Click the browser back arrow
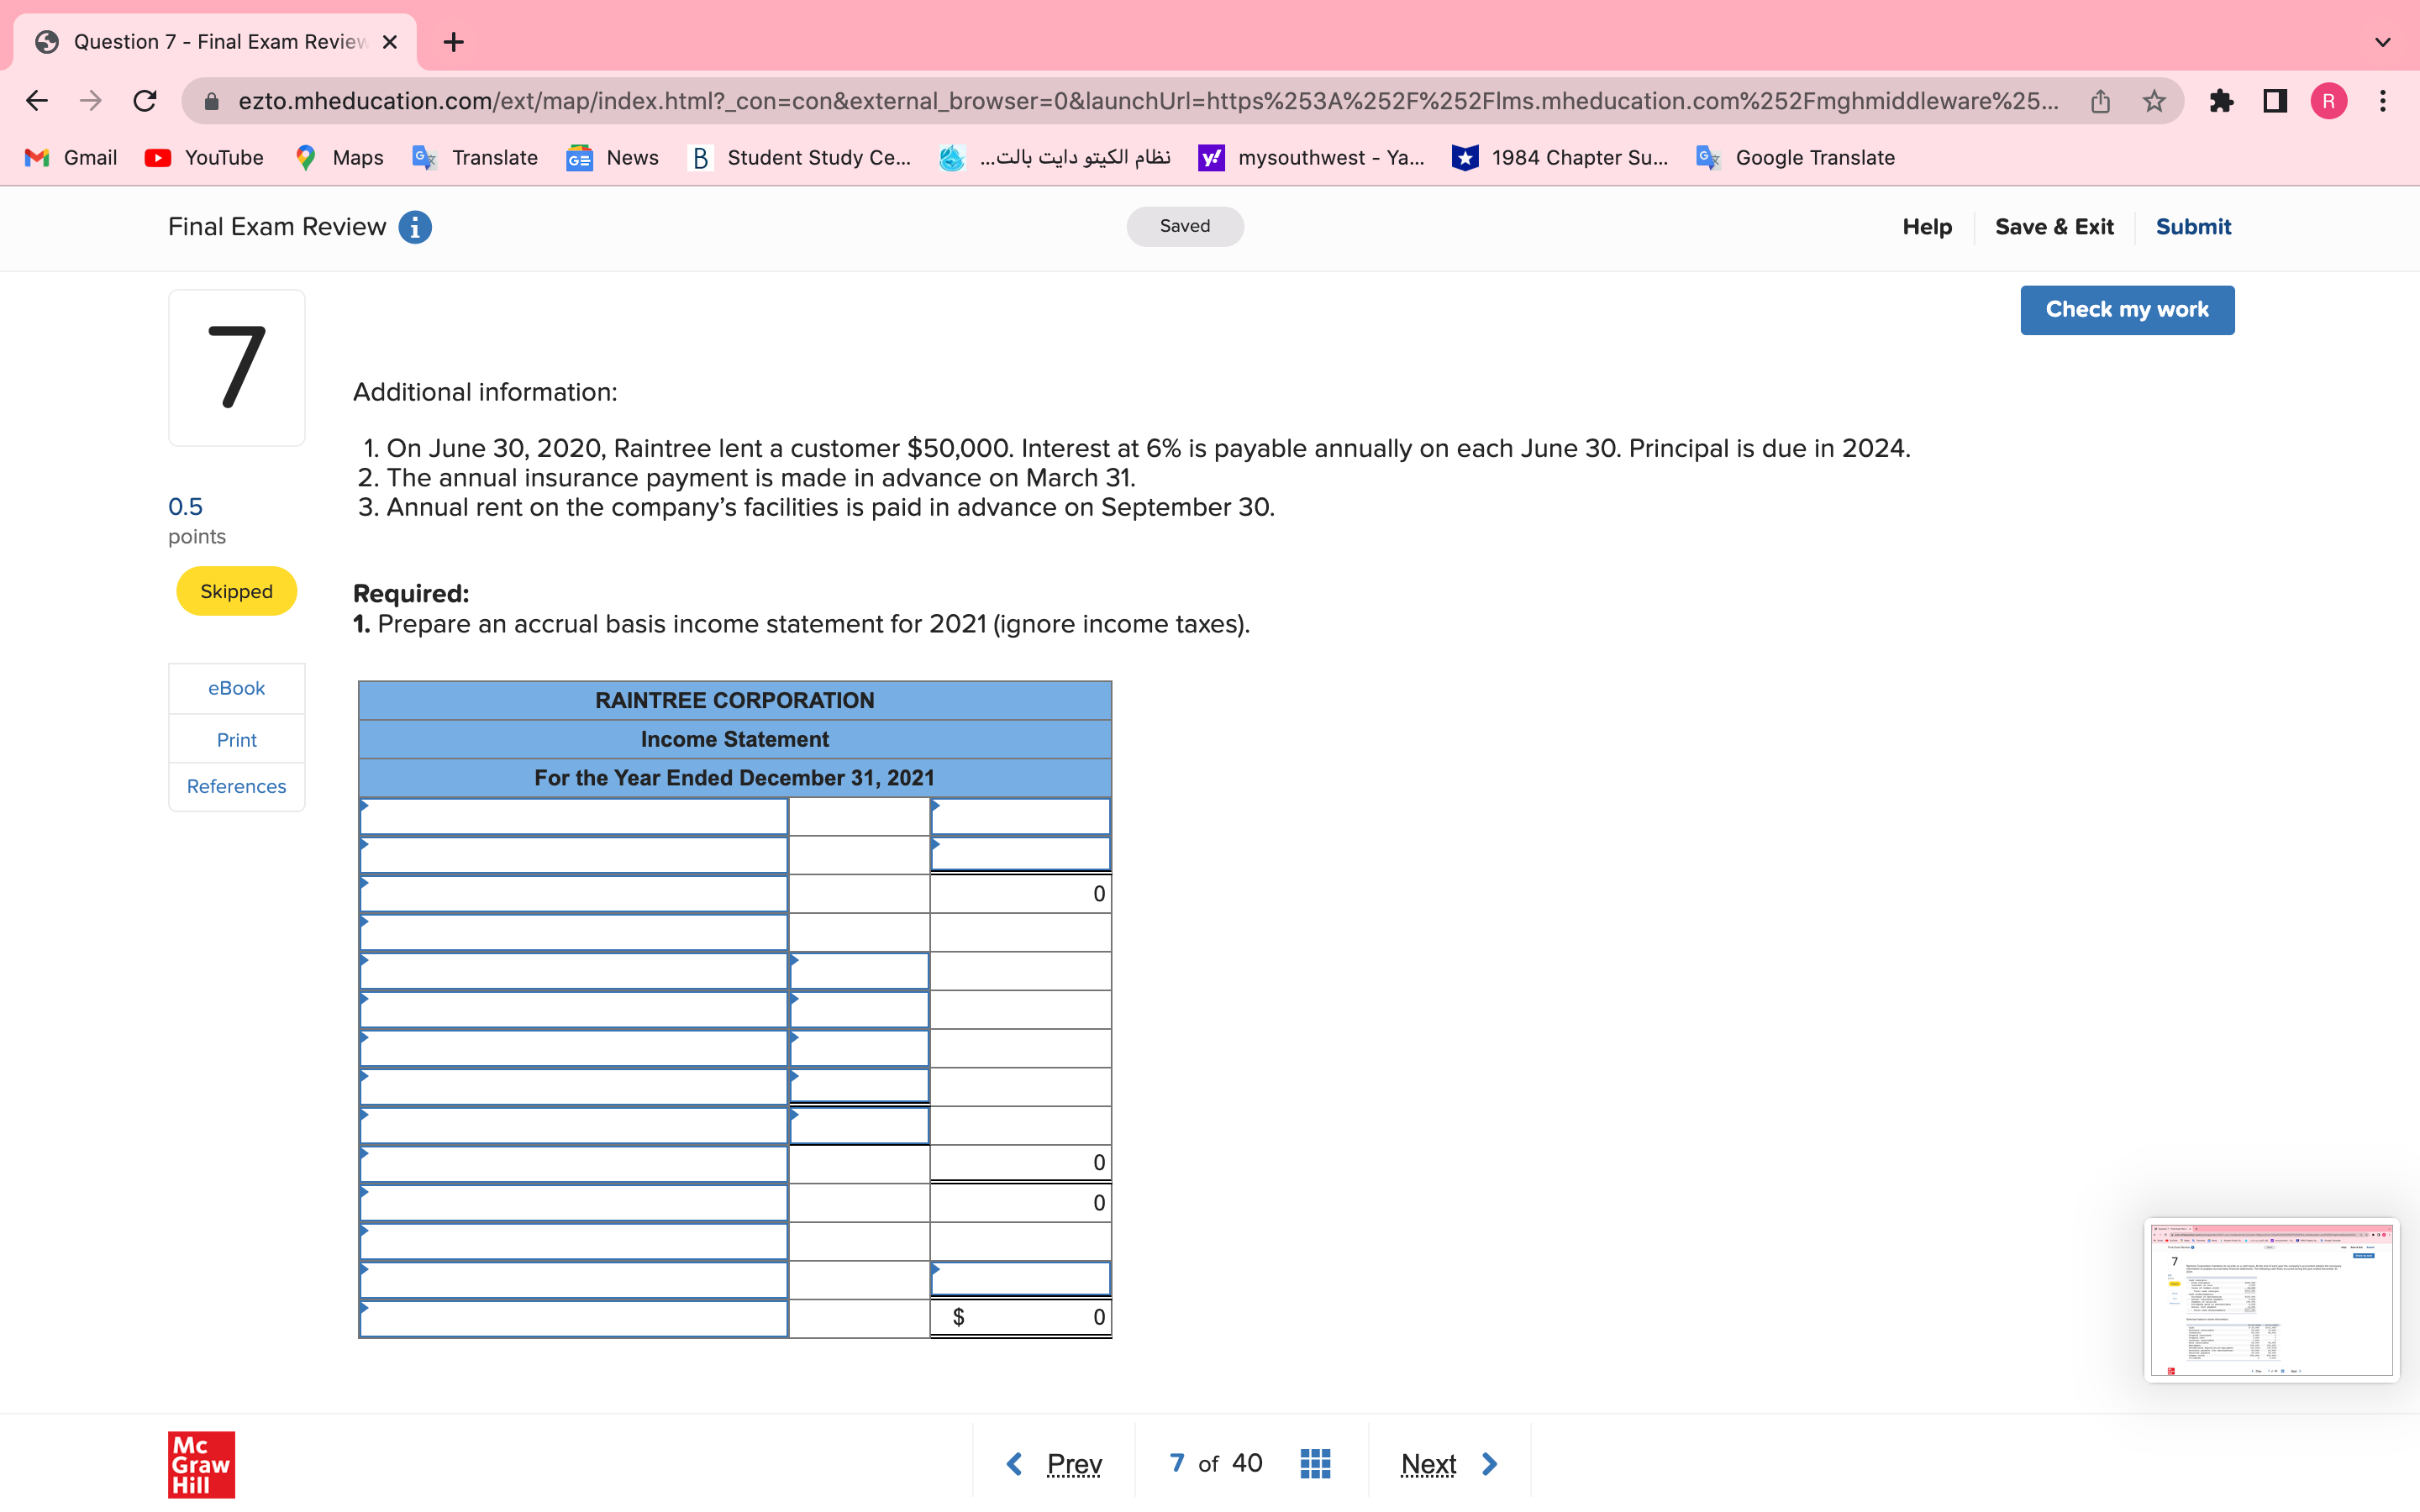This screenshot has width=2420, height=1512. tap(36, 100)
